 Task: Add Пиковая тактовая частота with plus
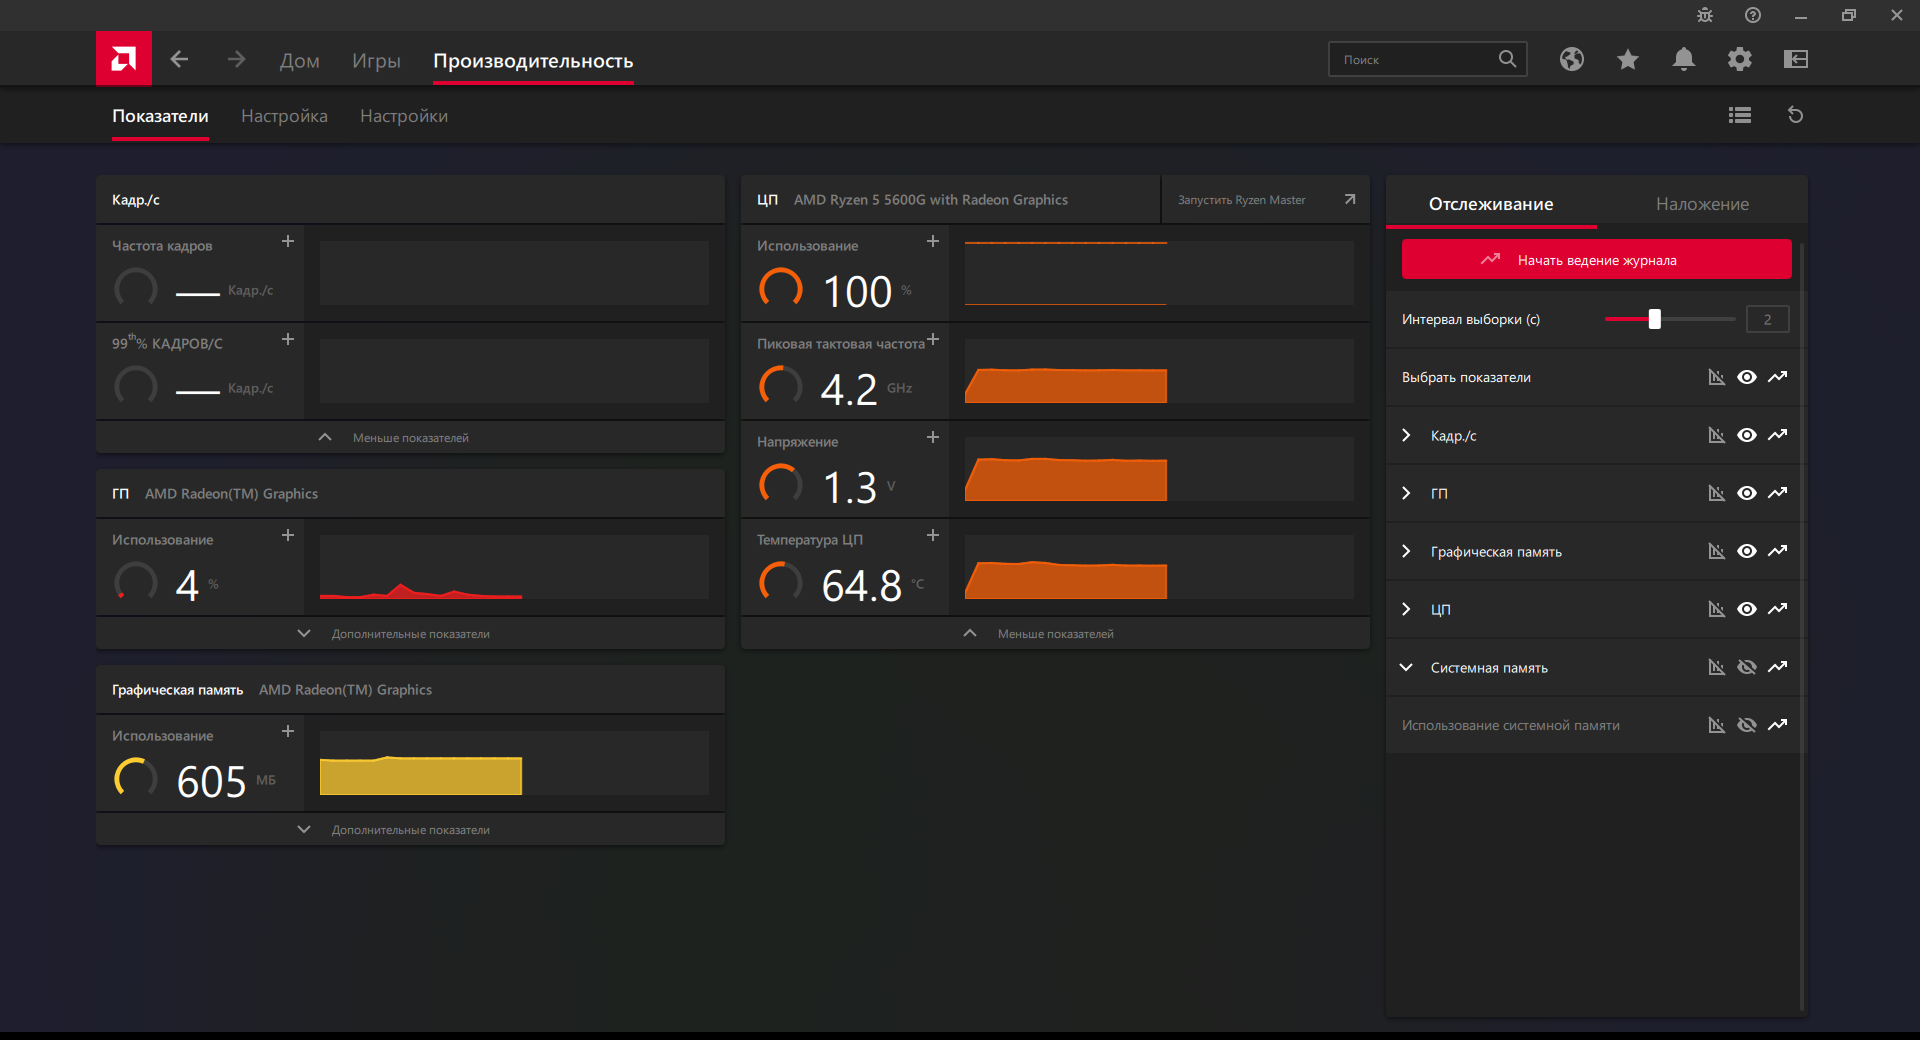(933, 340)
